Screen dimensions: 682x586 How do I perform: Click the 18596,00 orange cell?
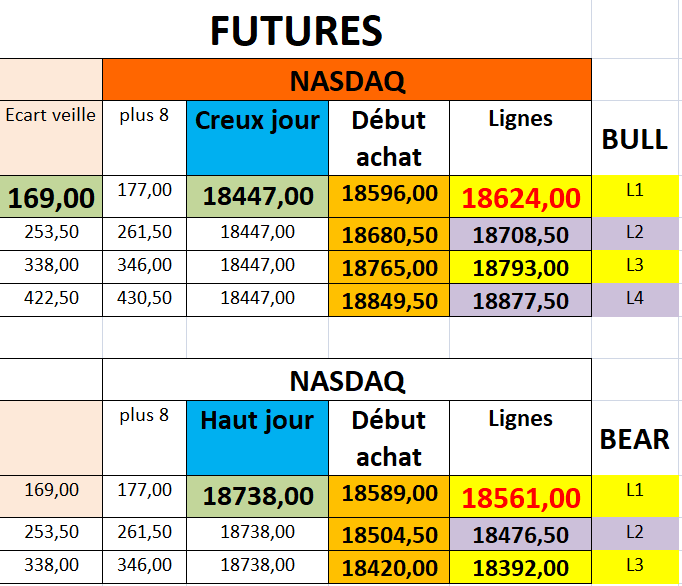(389, 194)
